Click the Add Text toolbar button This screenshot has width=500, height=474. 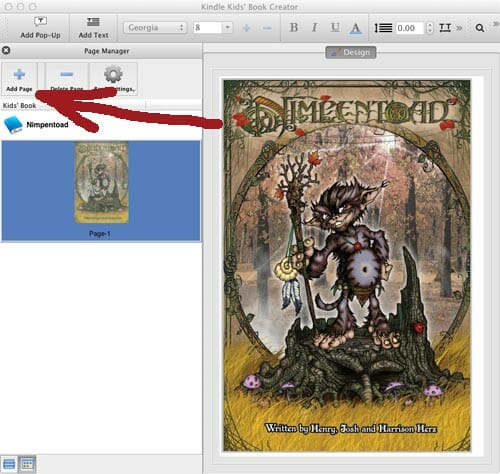[x=93, y=28]
